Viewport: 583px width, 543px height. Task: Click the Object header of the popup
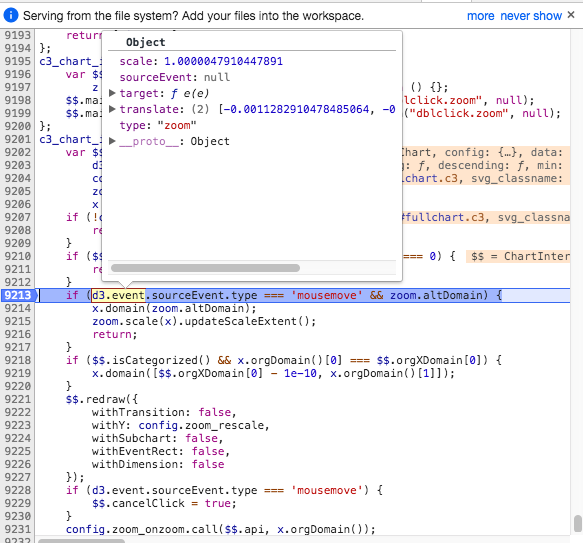tap(145, 42)
